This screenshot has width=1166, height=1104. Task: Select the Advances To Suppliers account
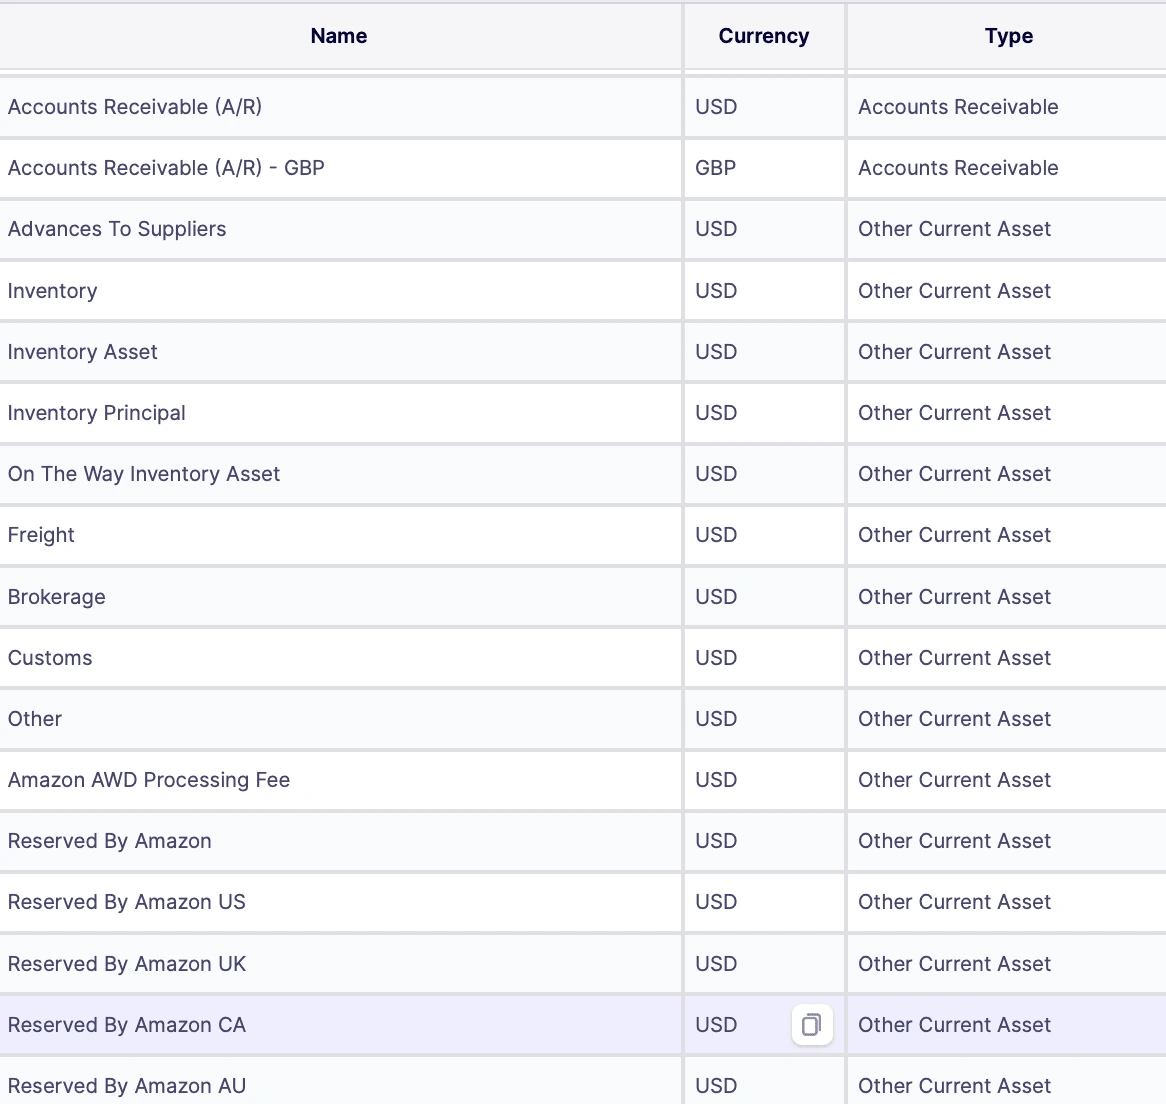(x=117, y=229)
